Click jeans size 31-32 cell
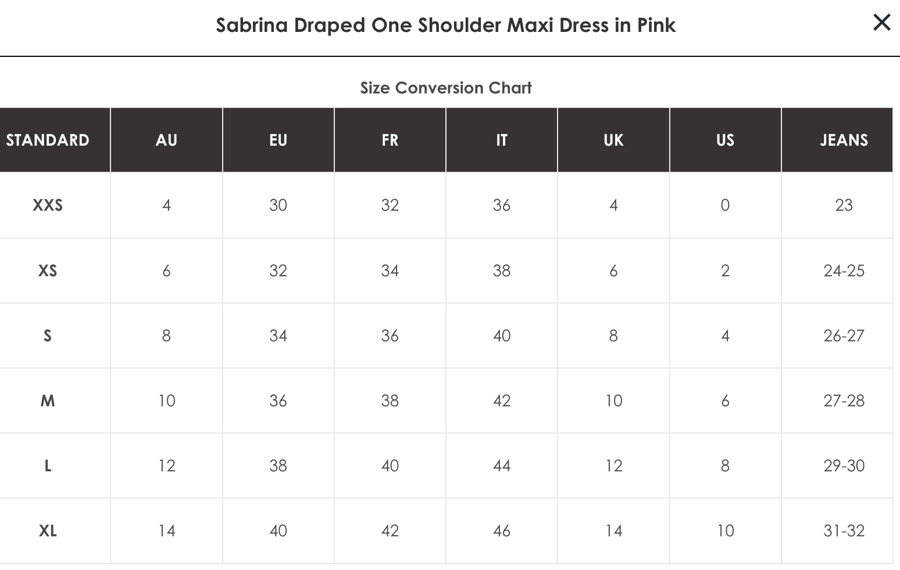 pos(844,531)
